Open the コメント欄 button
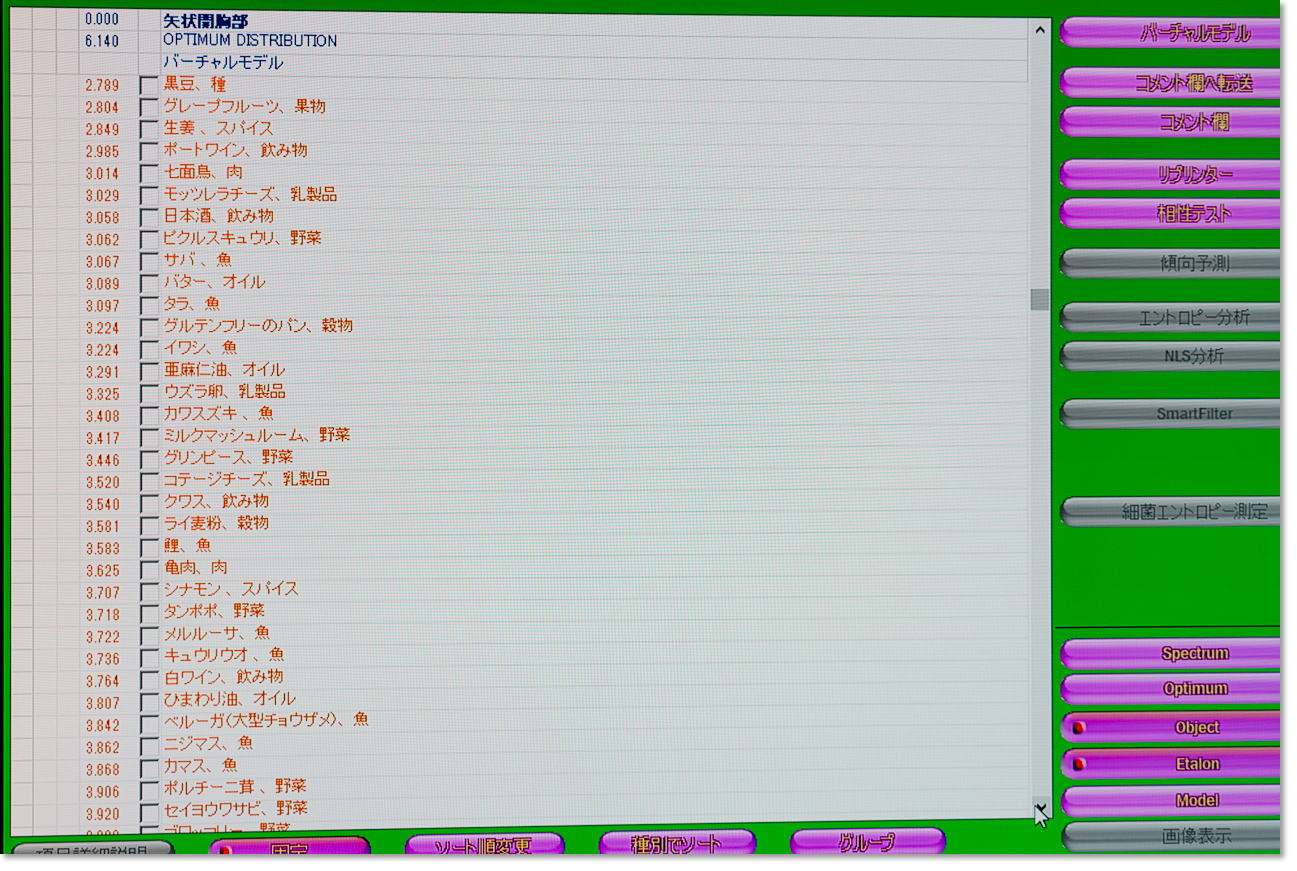This screenshot has height=871, width=1297. pos(1171,122)
